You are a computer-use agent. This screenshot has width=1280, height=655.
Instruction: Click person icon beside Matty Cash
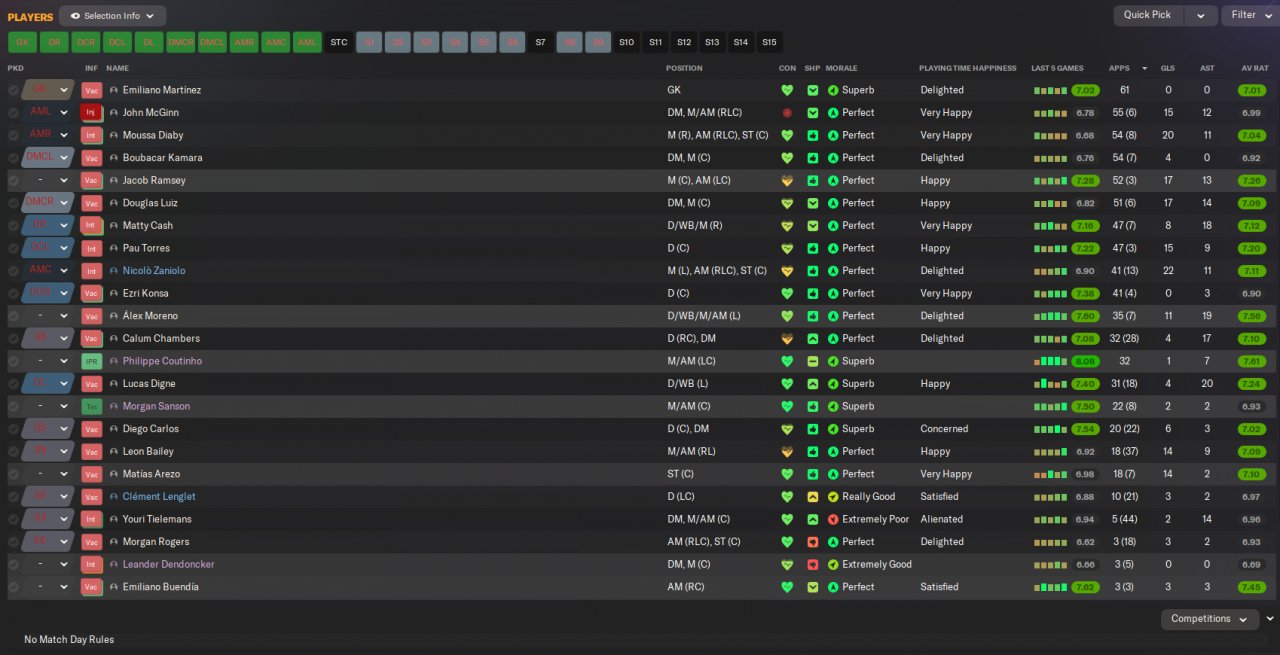pos(114,226)
